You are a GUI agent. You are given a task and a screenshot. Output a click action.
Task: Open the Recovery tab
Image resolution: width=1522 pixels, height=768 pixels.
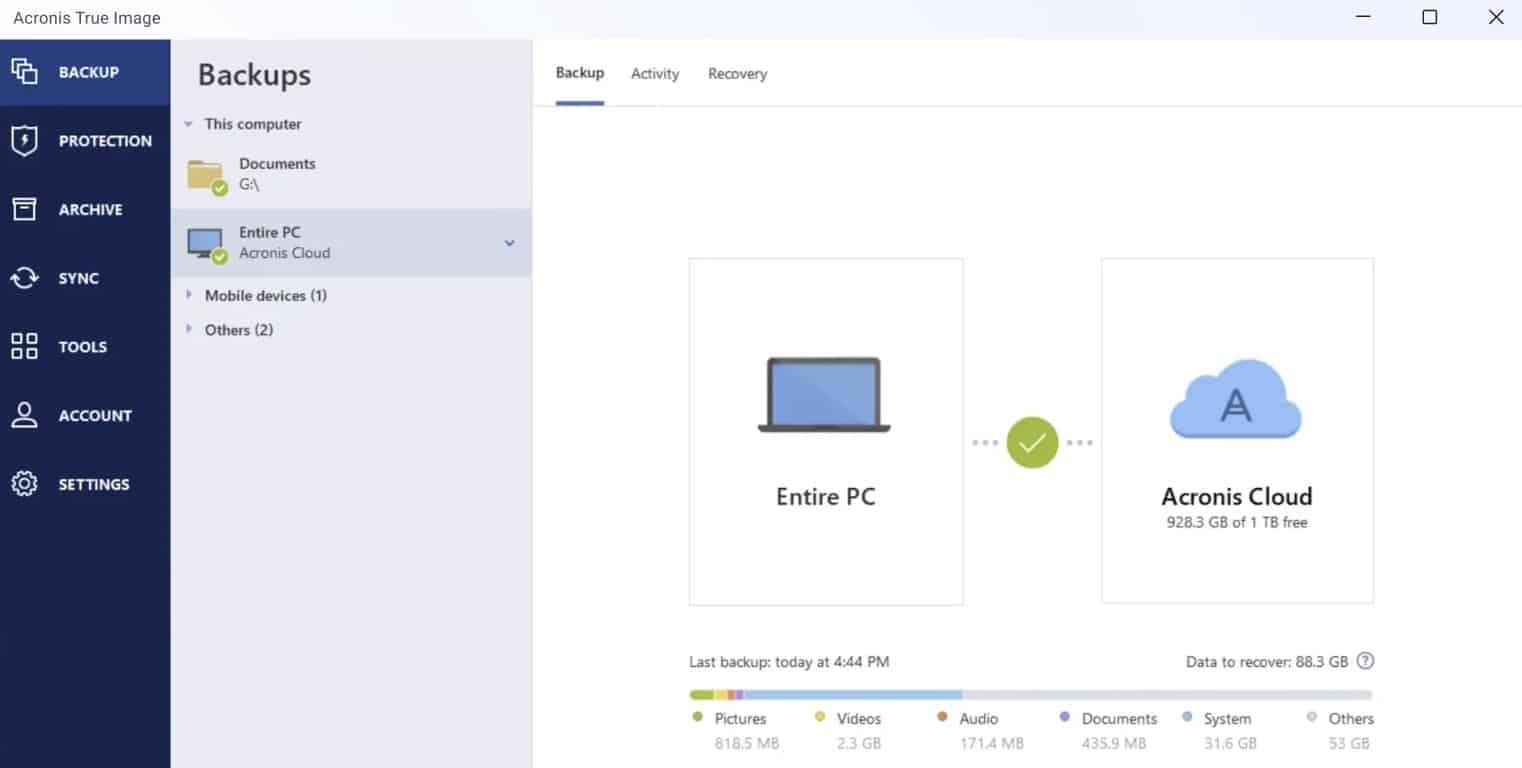(x=738, y=74)
